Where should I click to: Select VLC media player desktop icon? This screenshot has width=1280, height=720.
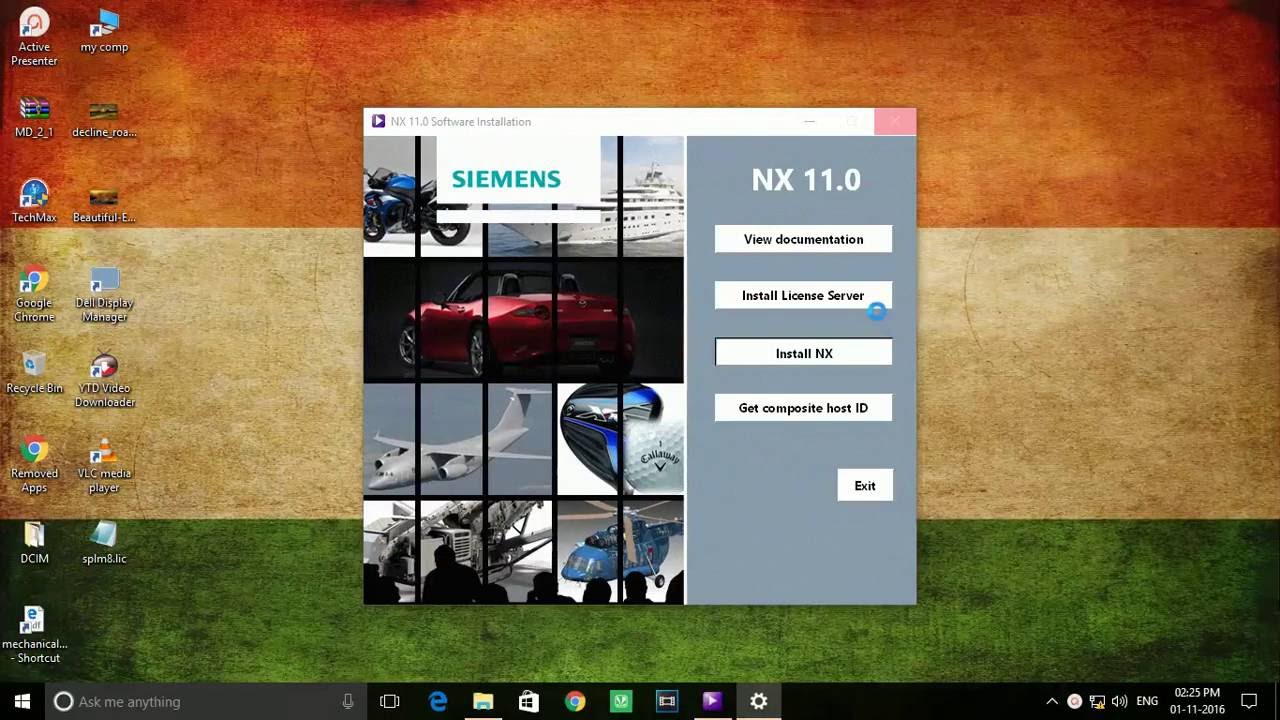[x=104, y=465]
